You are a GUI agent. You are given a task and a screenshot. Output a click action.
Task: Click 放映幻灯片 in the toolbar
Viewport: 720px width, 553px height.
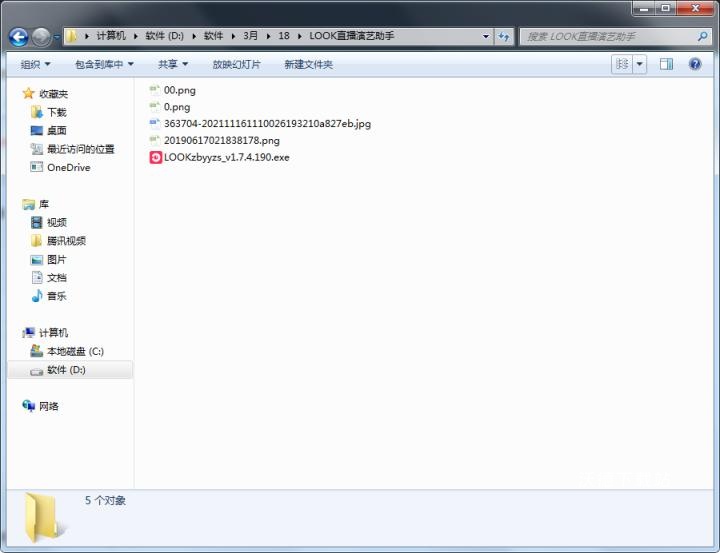[x=236, y=64]
